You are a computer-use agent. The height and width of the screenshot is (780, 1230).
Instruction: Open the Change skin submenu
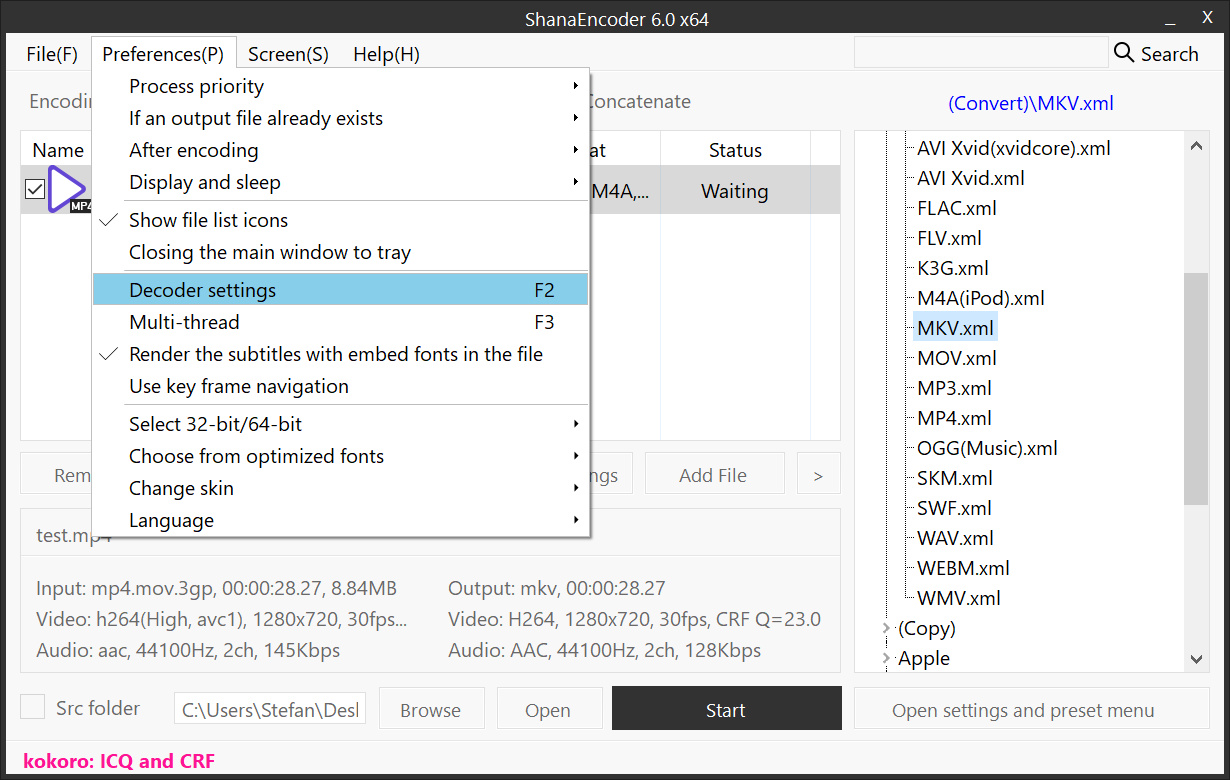point(340,488)
